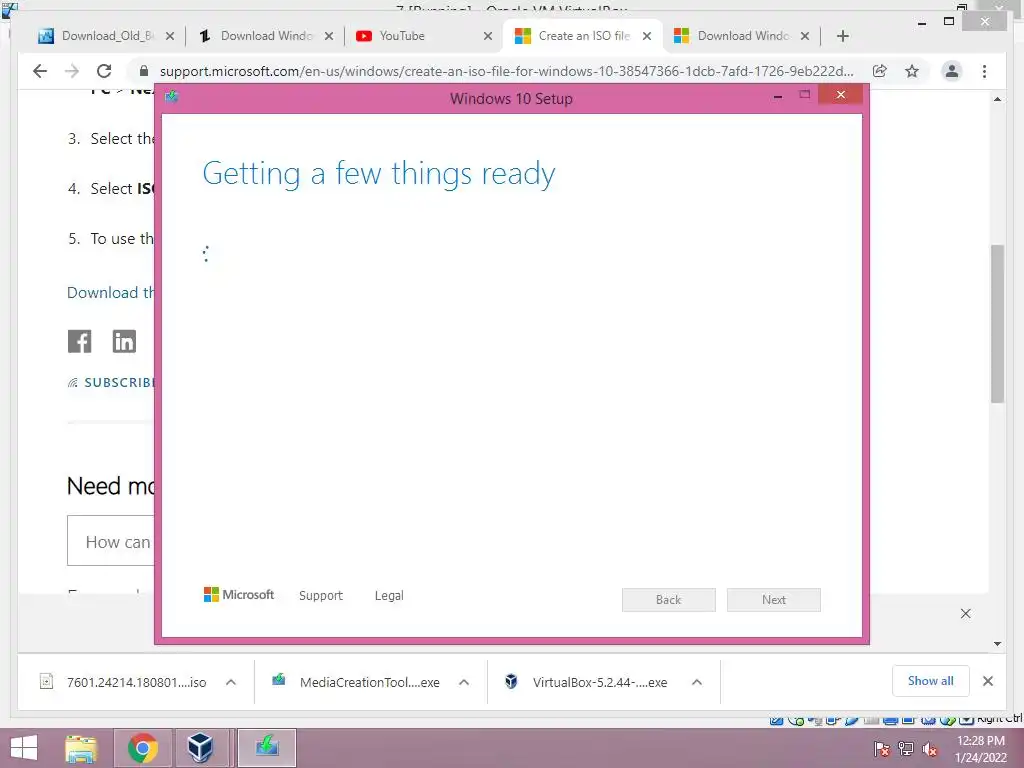The height and width of the screenshot is (768, 1024).
Task: Go back in Chrome browser
Action: [40, 71]
